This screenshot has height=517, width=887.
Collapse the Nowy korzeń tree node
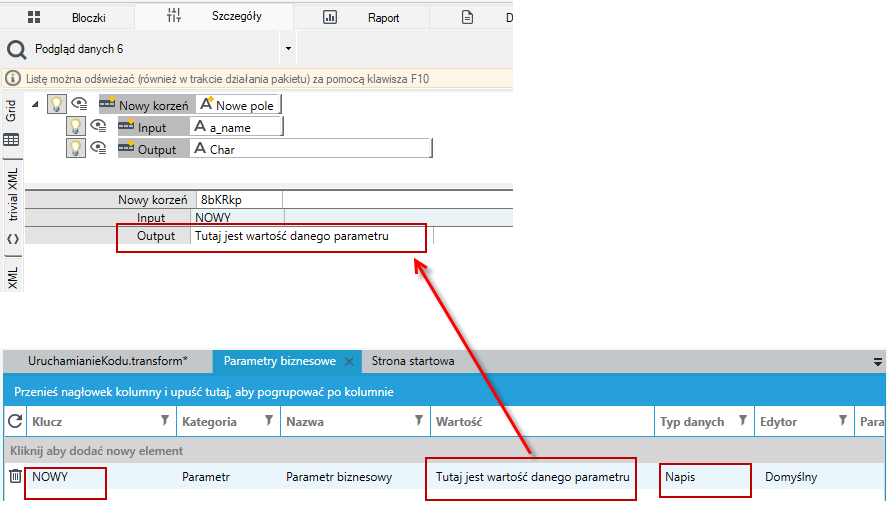(x=35, y=104)
